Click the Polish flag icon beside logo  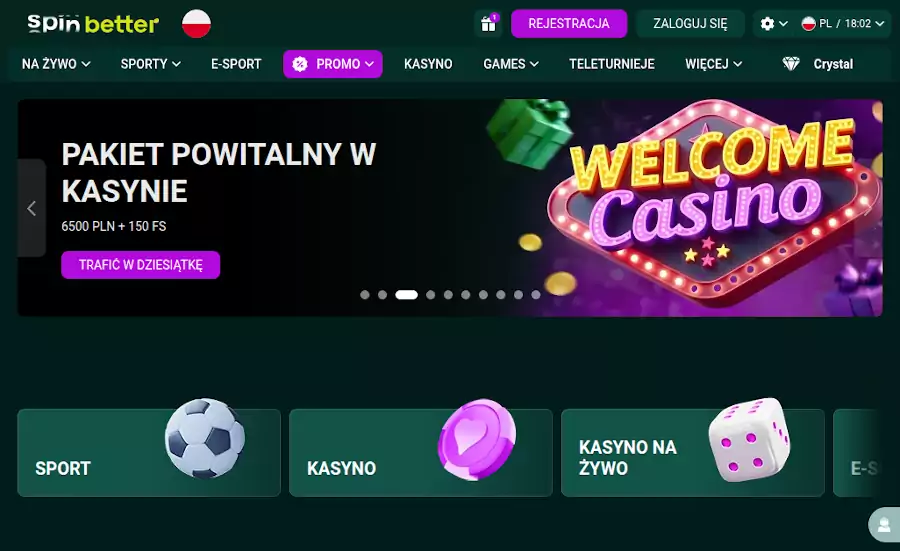196,24
